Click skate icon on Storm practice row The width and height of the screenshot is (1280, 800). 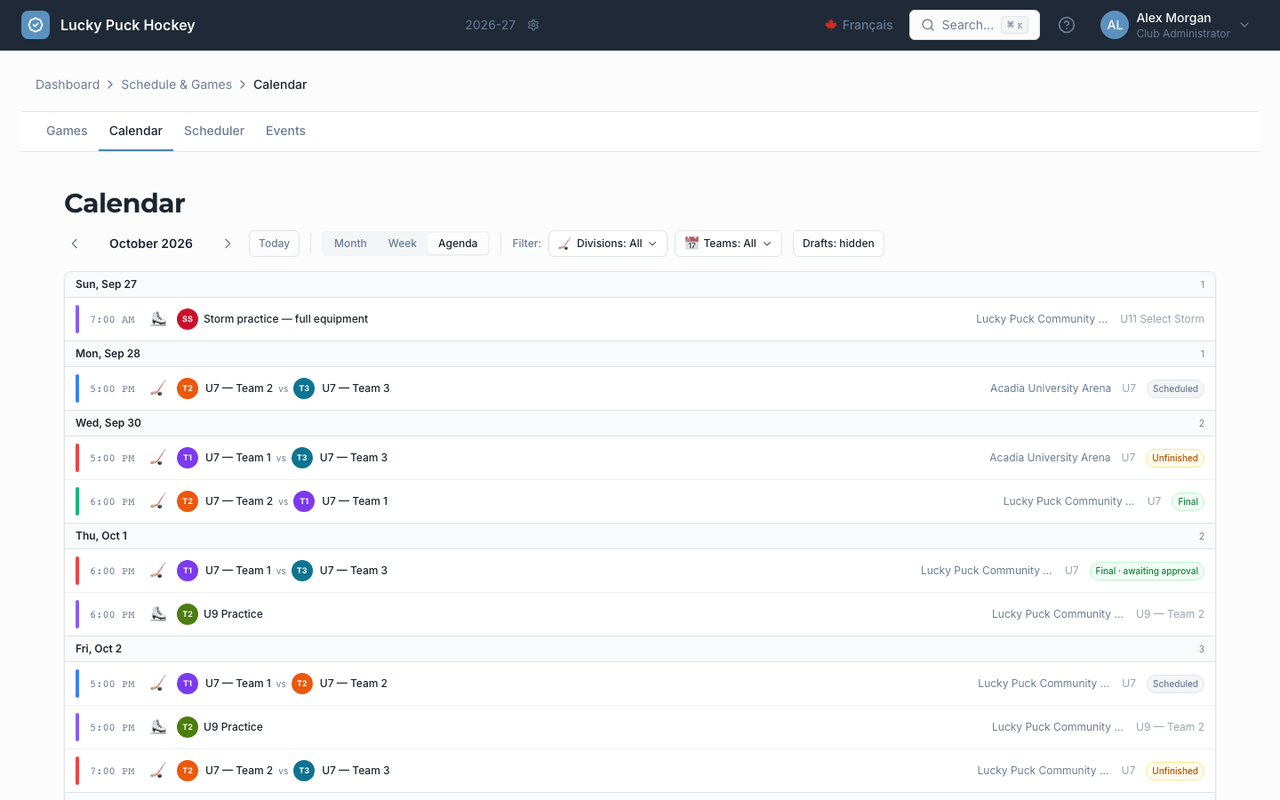[158, 319]
